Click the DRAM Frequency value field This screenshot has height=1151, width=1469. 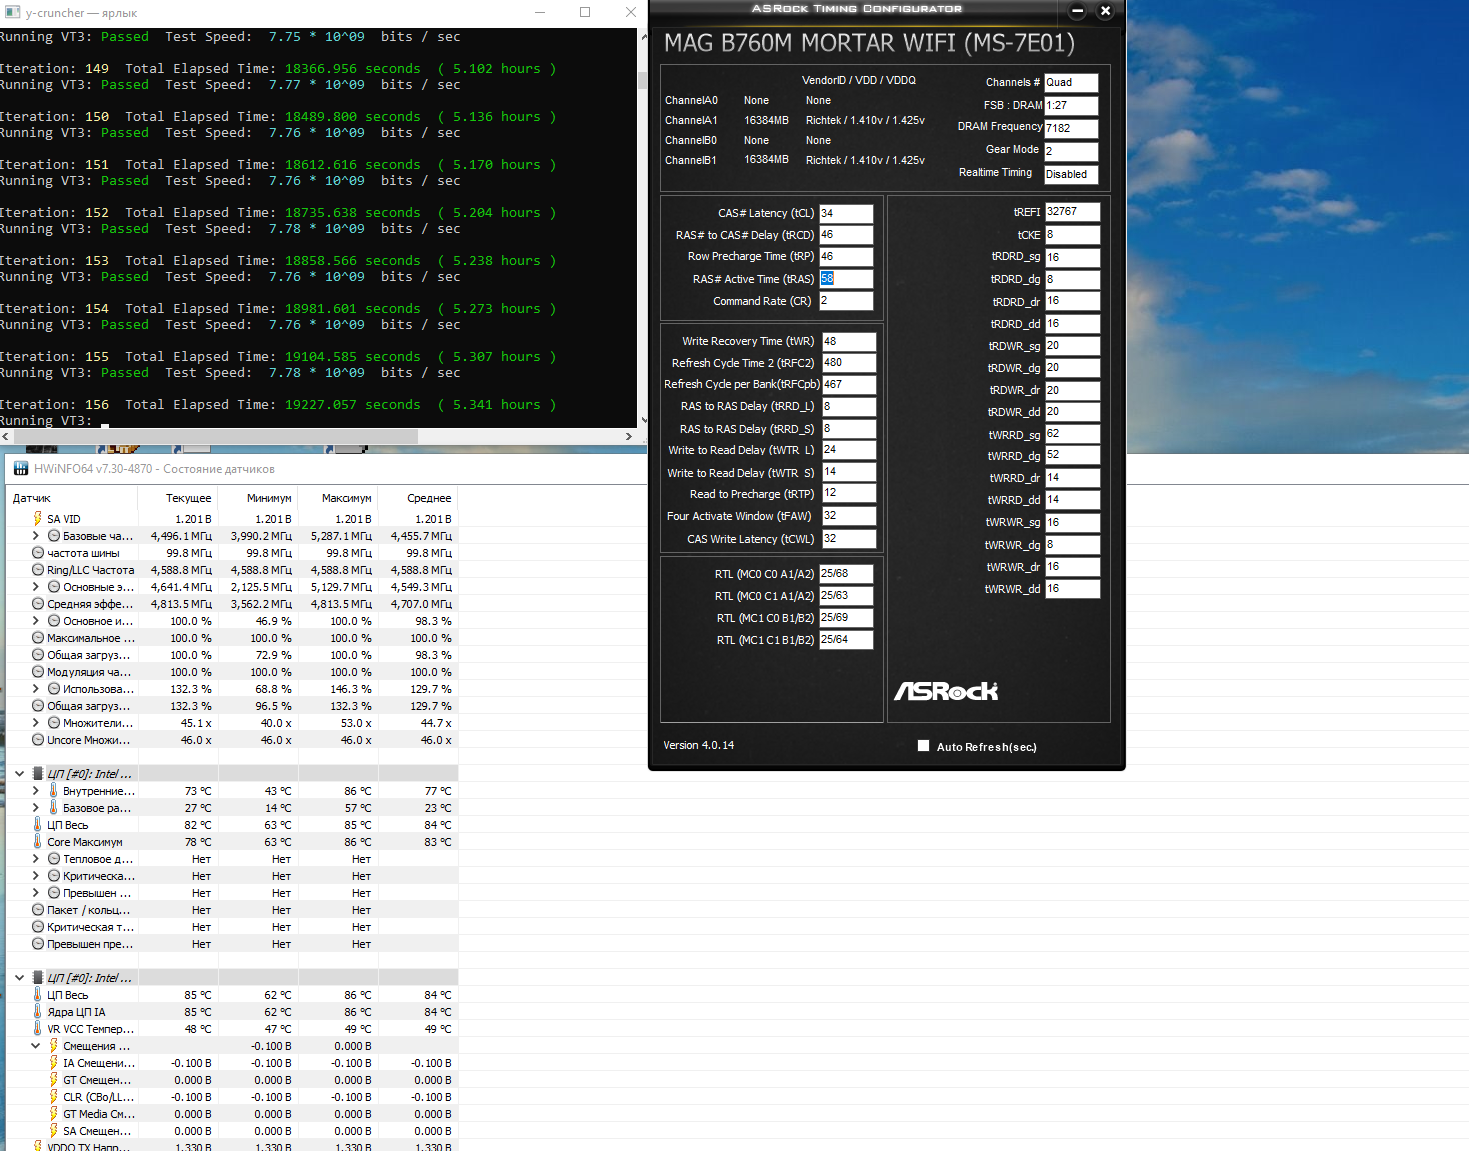click(1071, 128)
